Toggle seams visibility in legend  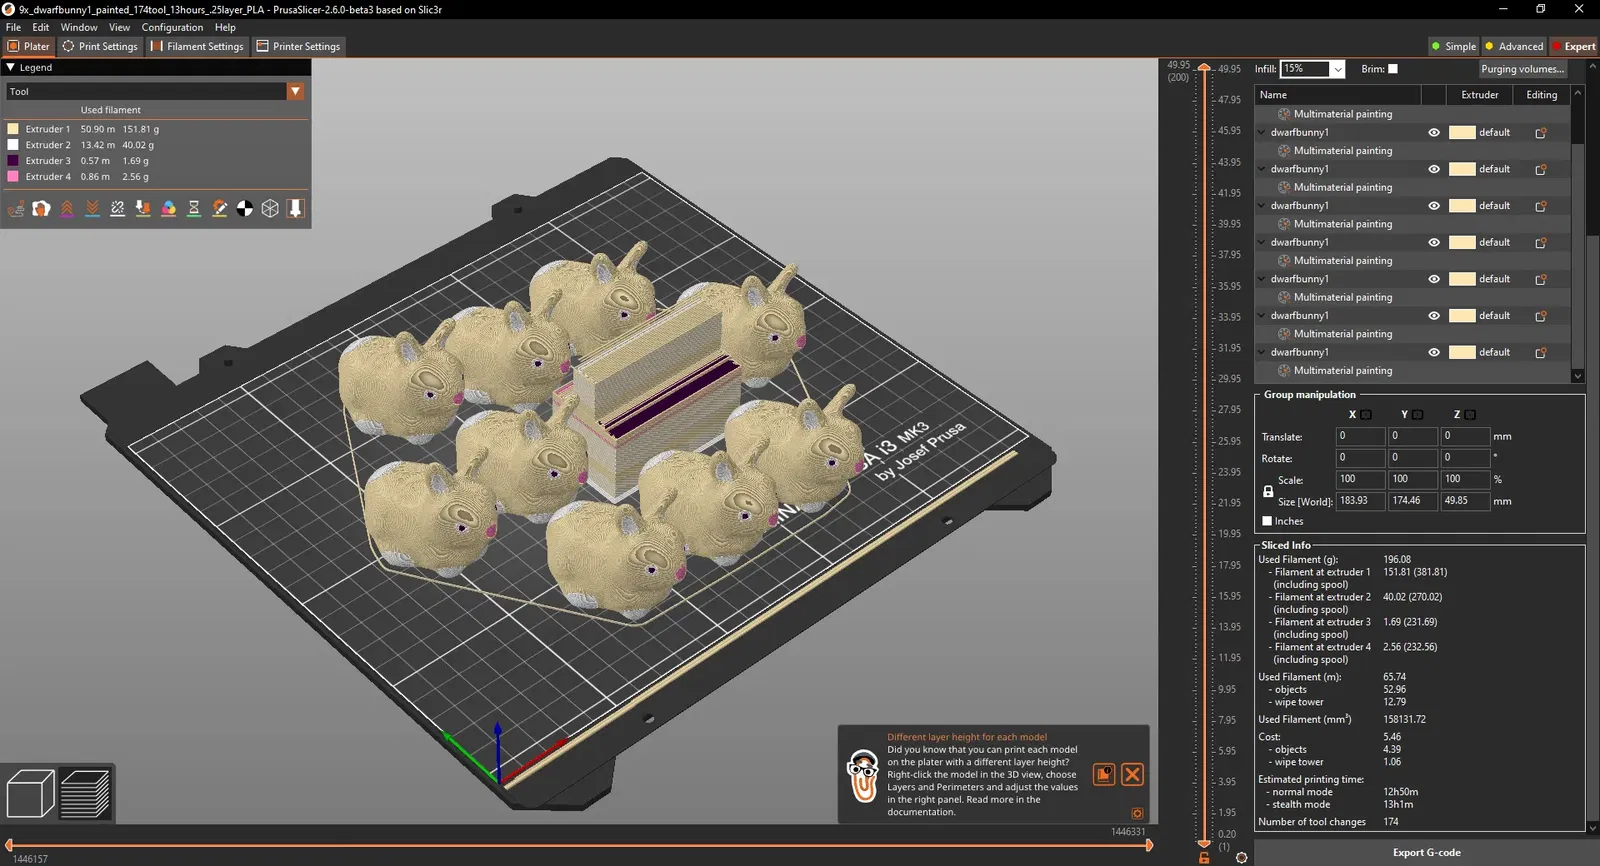[118, 208]
